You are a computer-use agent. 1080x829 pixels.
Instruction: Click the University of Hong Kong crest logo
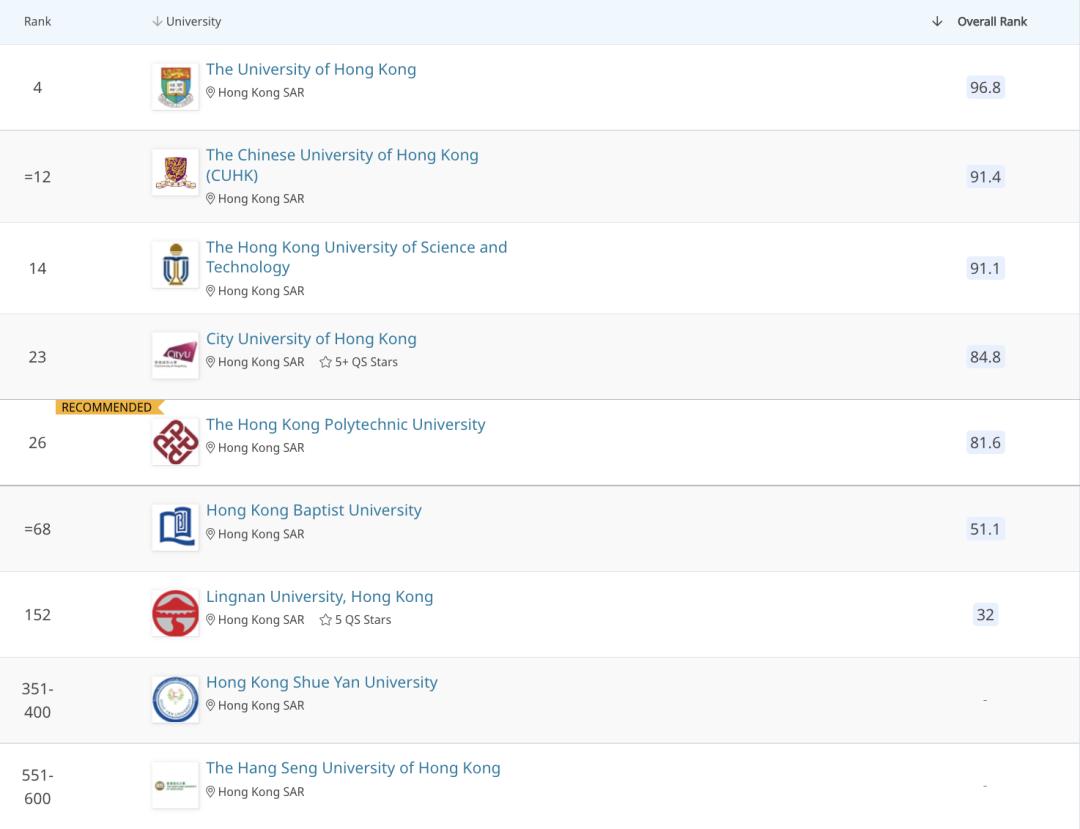(x=175, y=87)
